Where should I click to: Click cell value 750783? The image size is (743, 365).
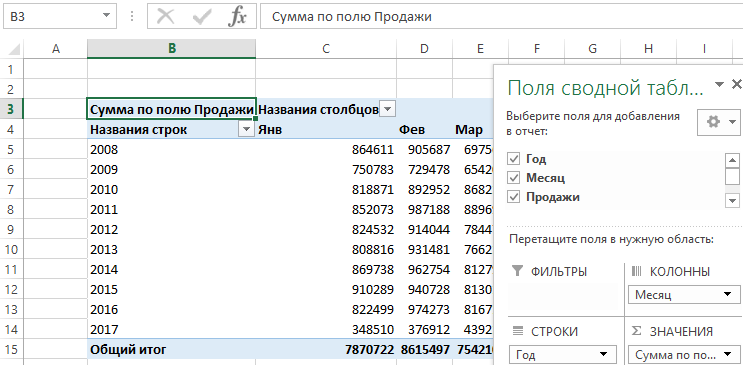tap(326, 170)
